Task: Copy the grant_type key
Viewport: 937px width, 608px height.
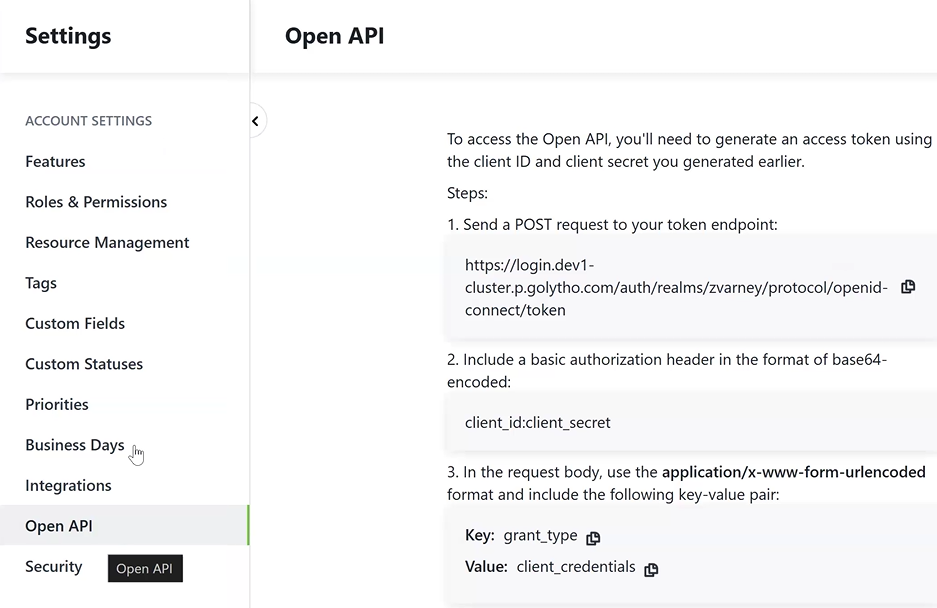Action: pos(593,538)
